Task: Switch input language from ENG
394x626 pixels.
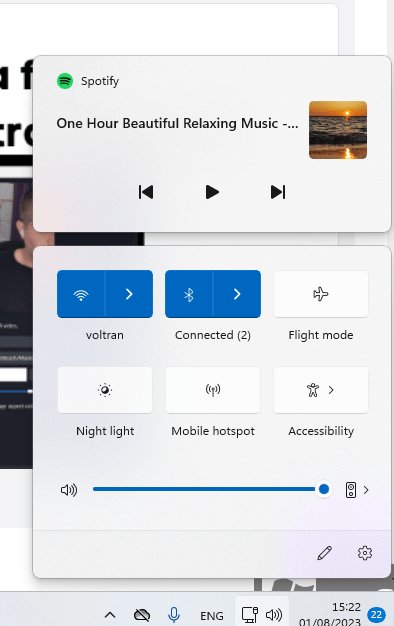Action: pyautogui.click(x=212, y=616)
